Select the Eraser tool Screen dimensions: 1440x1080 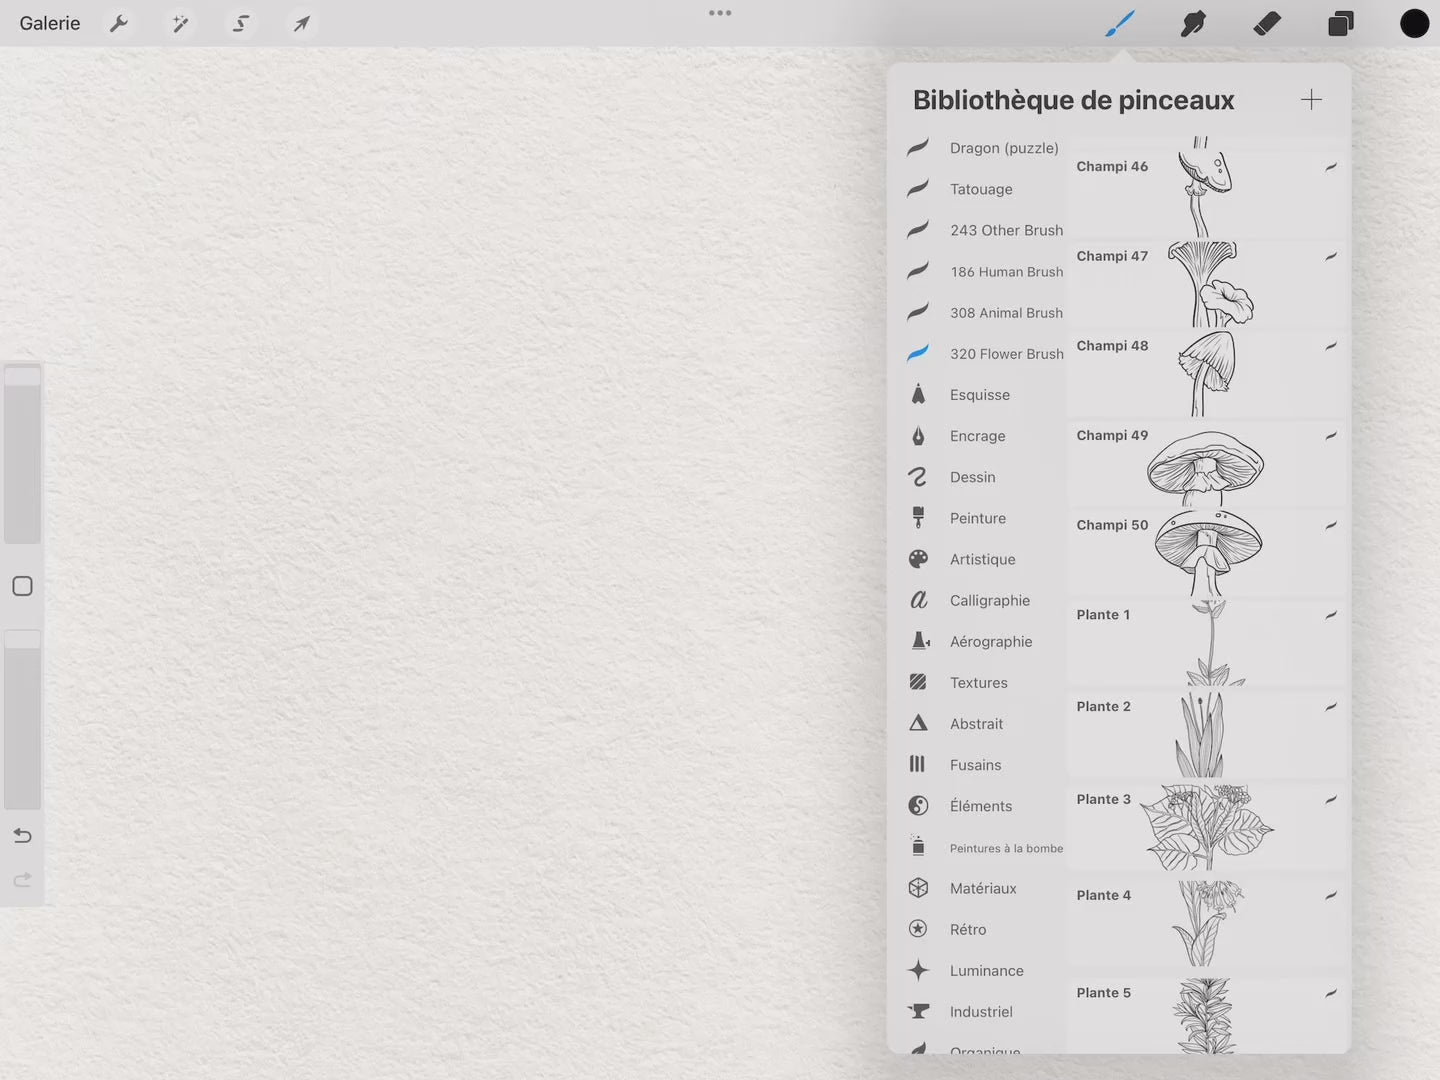1267,23
